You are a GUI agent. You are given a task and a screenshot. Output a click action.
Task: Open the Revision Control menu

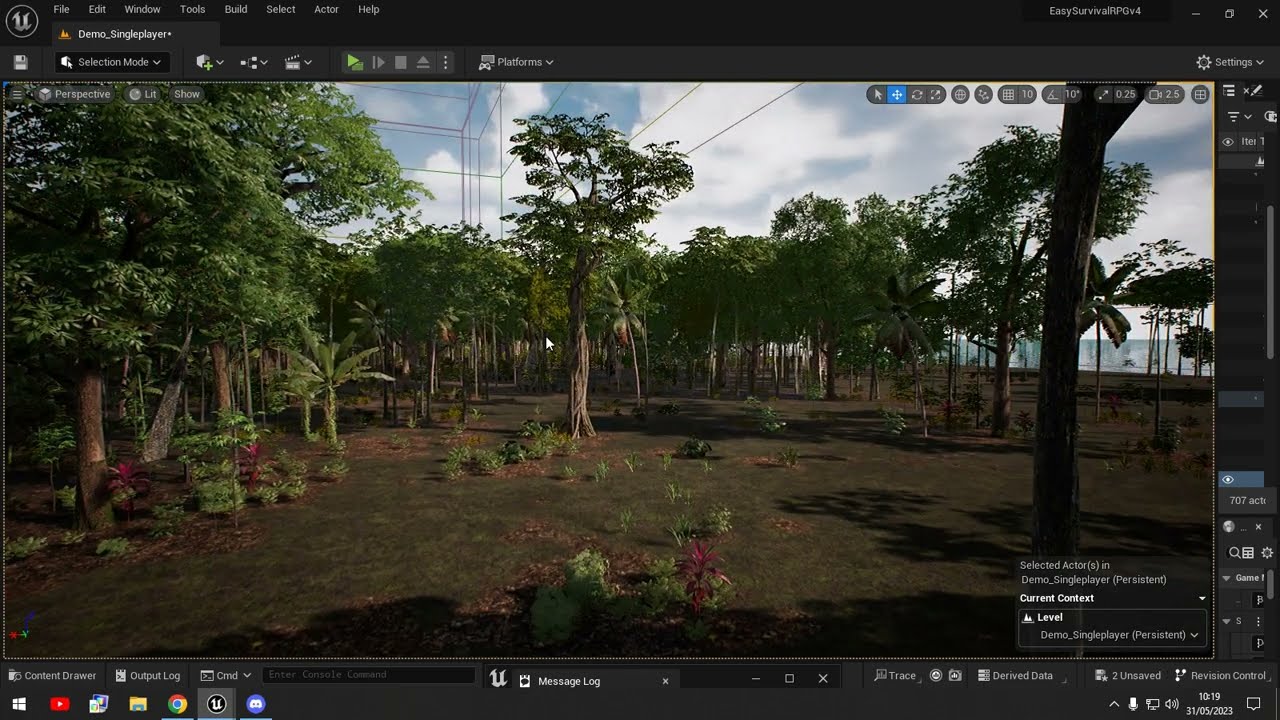point(1224,676)
